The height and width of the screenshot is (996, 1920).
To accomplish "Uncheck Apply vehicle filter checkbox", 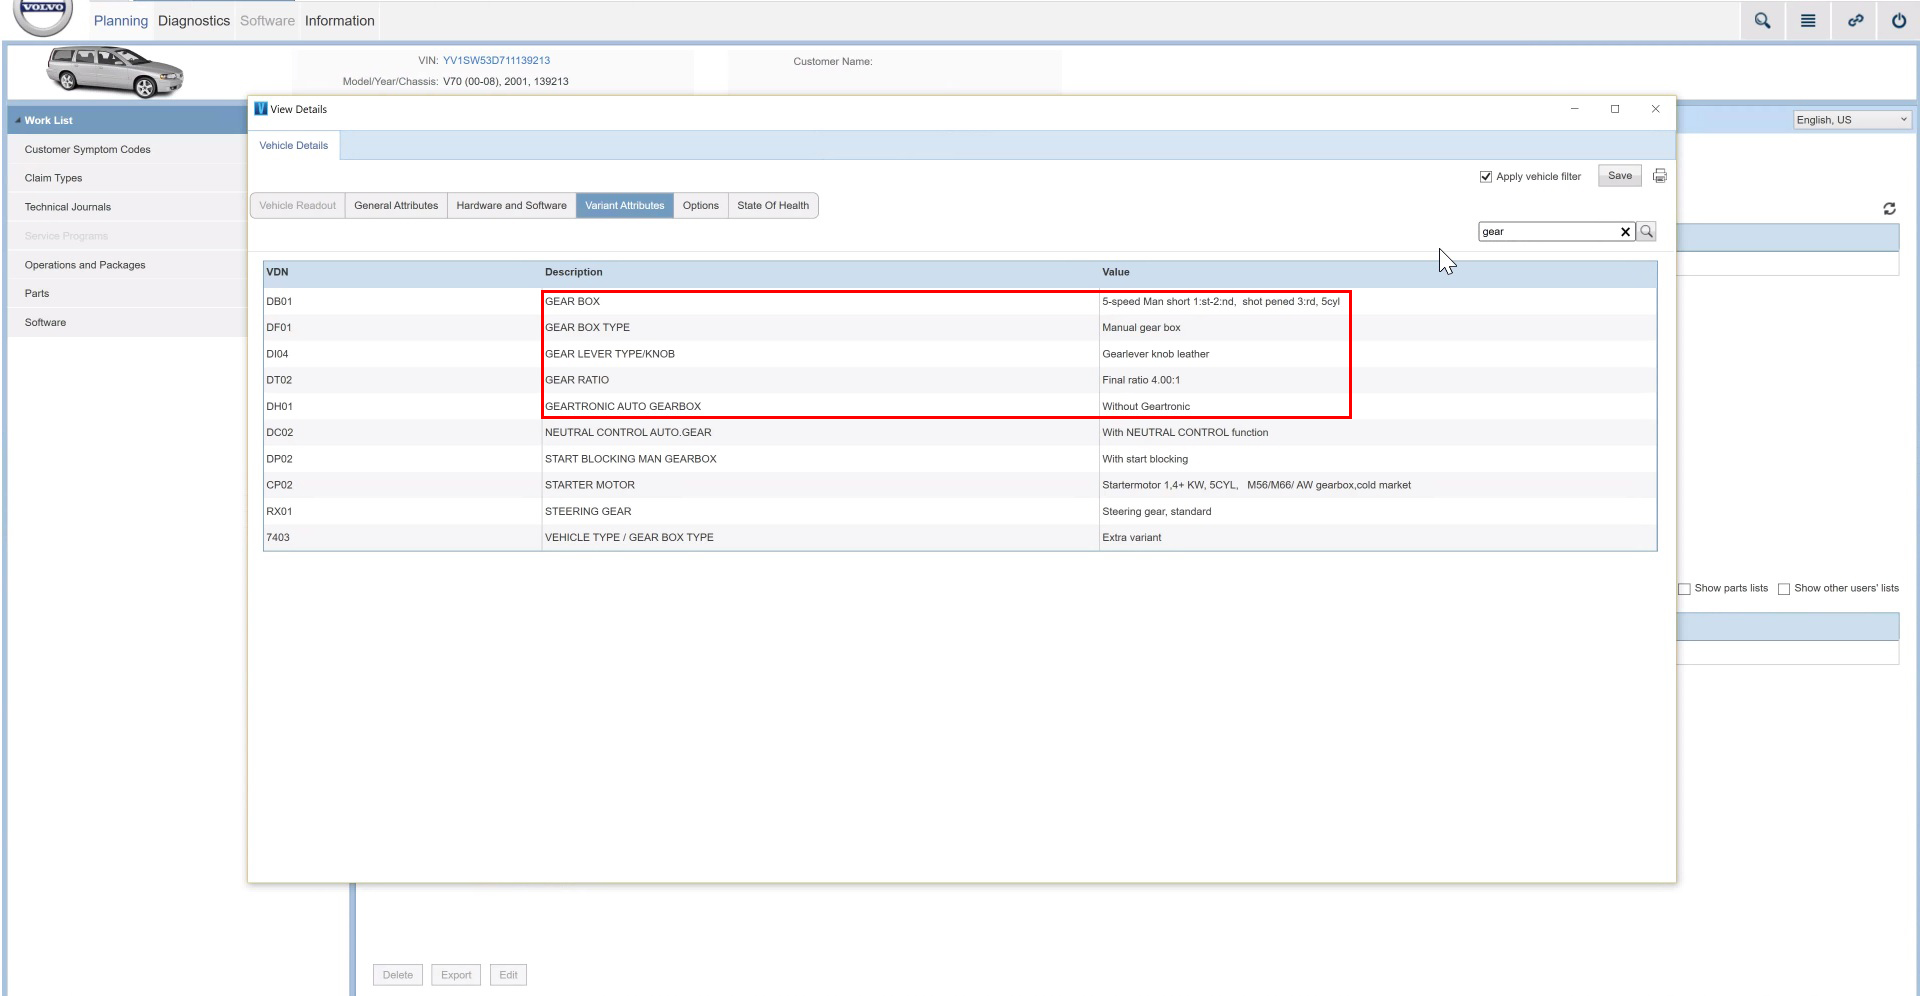I will 1486,177.
